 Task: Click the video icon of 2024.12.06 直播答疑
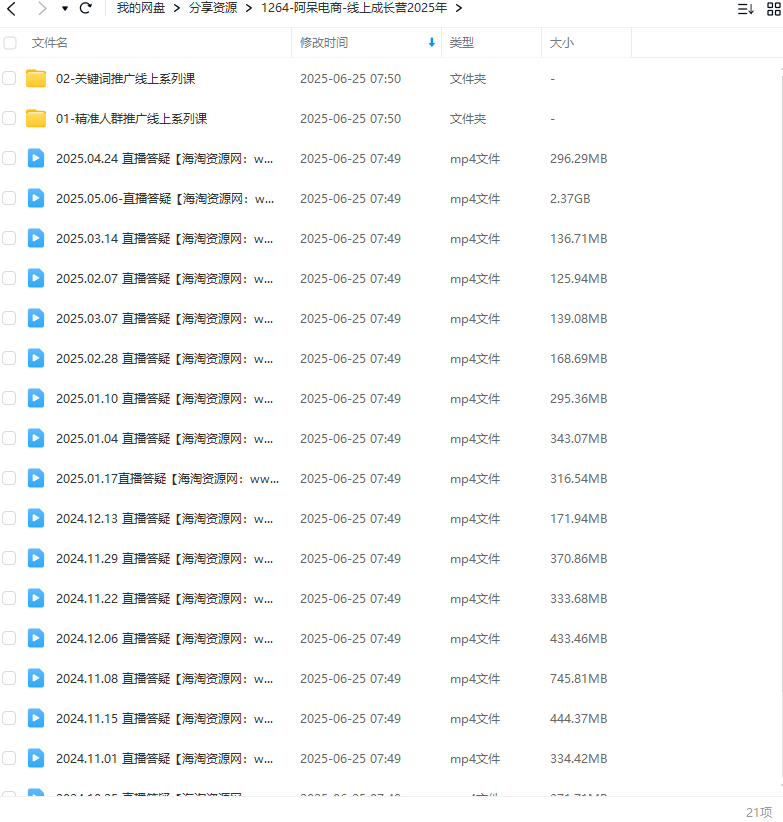[36, 639]
